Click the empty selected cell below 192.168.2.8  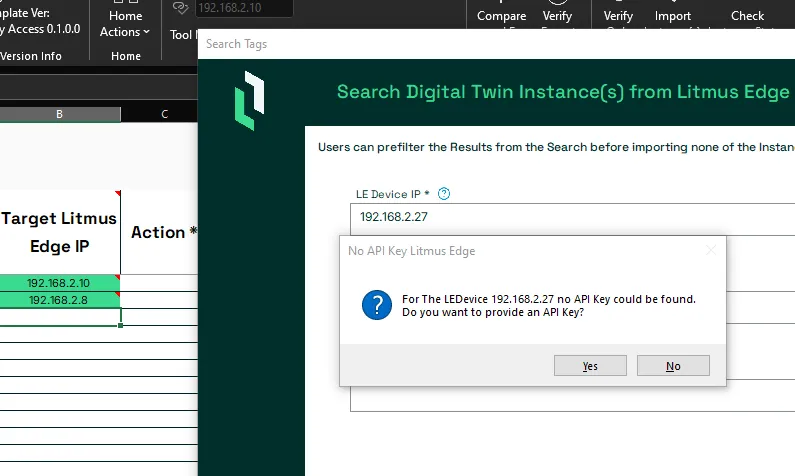pos(60,317)
